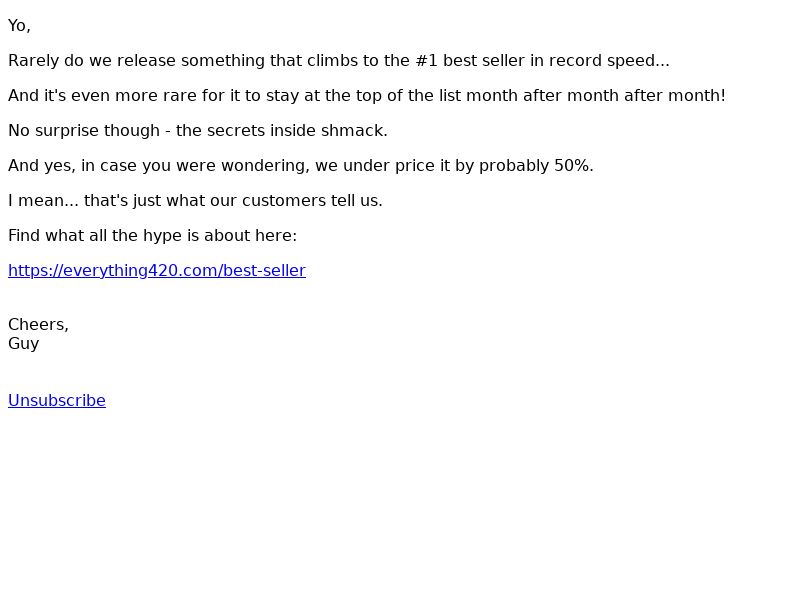Click the "Cheers," sign-off text

pyautogui.click(x=38, y=324)
